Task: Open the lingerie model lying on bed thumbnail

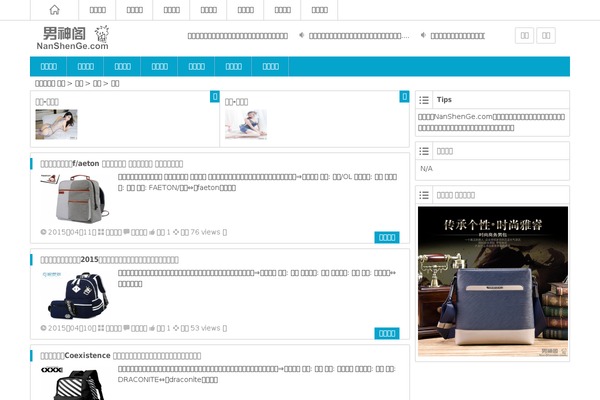Action: coord(56,124)
